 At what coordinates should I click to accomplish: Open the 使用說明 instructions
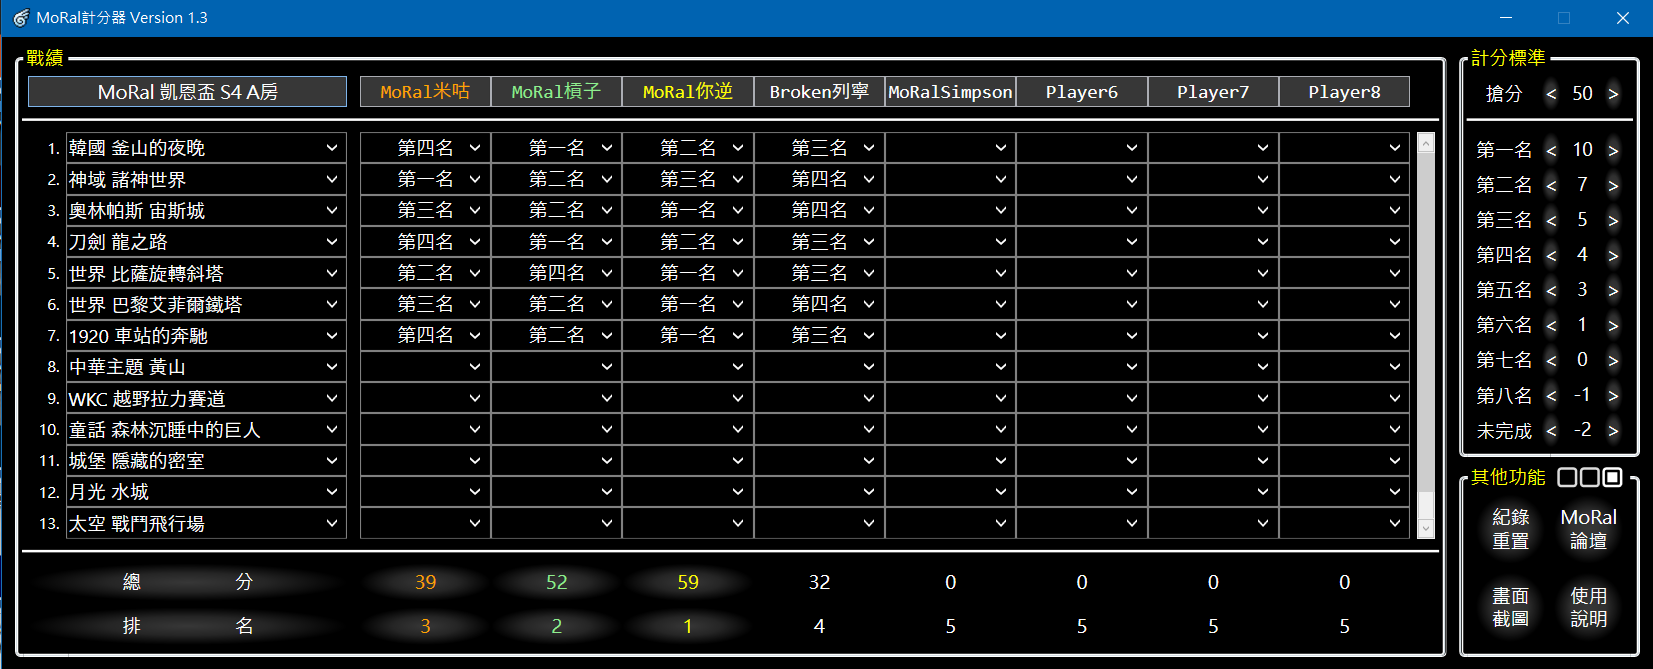[x=1588, y=607]
